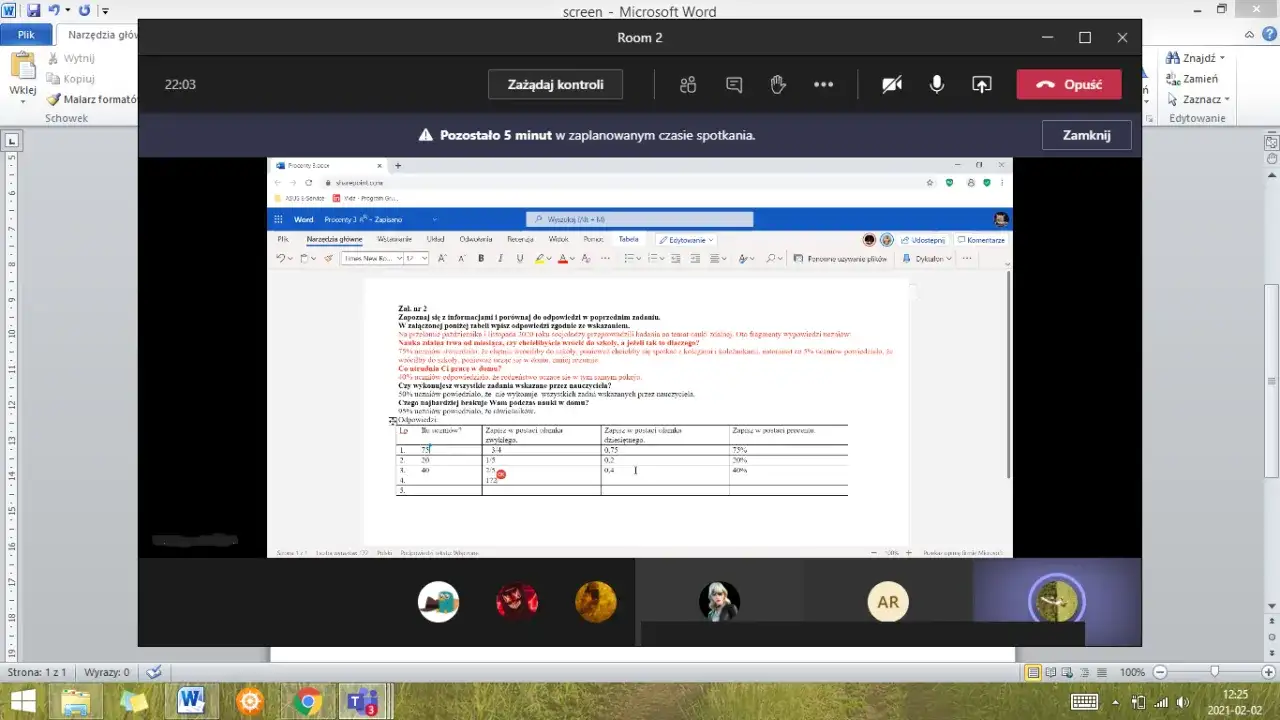Image resolution: width=1280 pixels, height=720 pixels.
Task: Turn on the camera
Action: (x=891, y=85)
